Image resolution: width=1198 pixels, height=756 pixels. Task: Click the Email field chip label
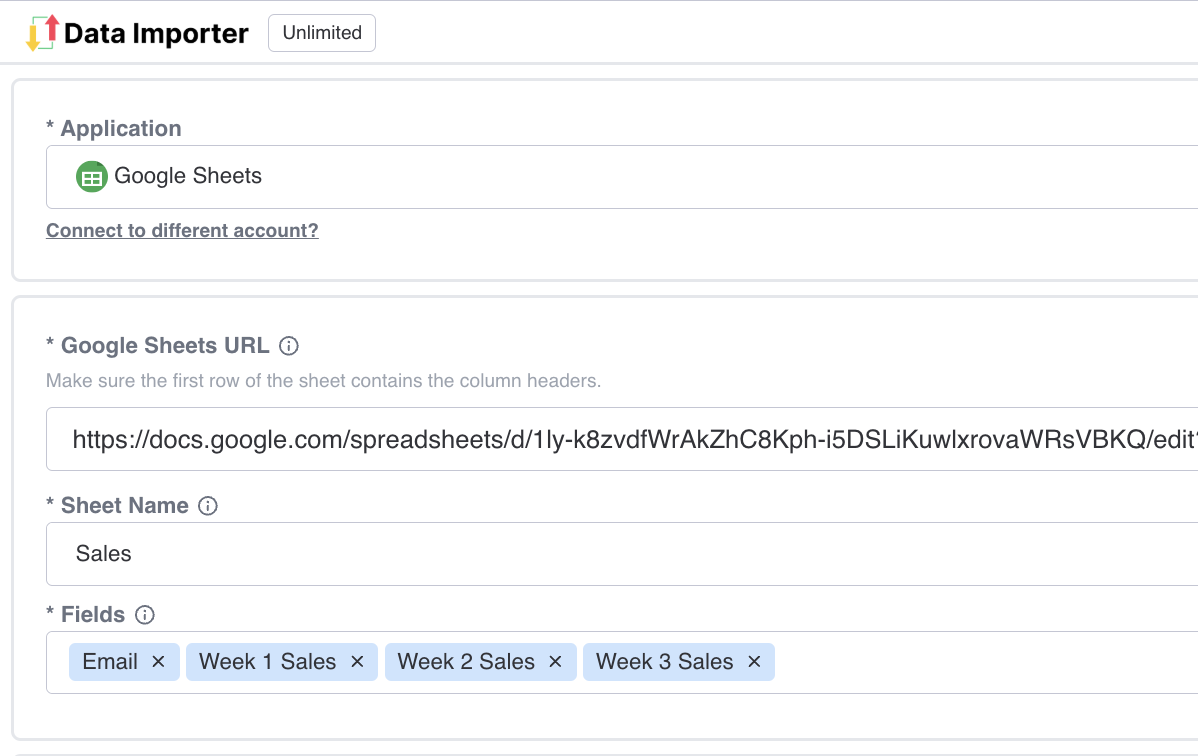[110, 661]
